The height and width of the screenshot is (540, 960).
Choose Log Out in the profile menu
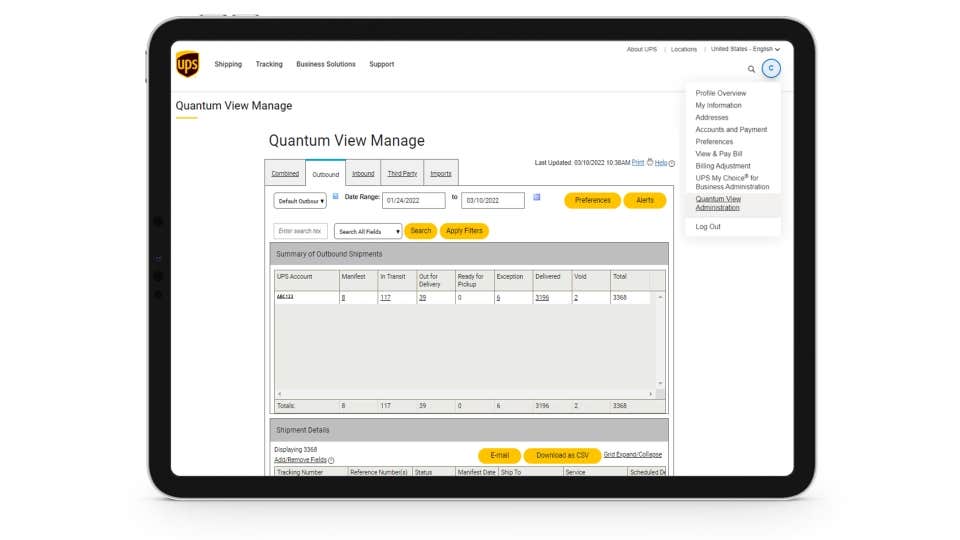click(708, 227)
